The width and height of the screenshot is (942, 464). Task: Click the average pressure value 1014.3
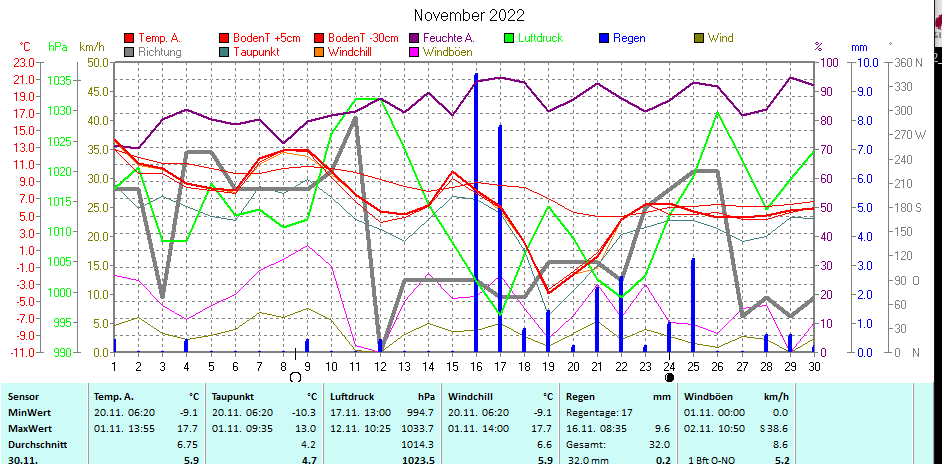[x=419, y=445]
